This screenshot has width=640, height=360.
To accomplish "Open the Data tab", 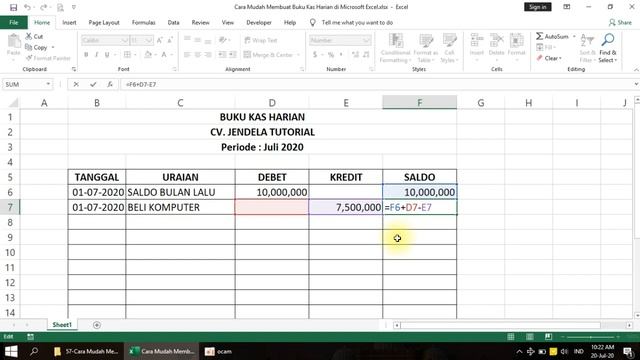I will pyautogui.click(x=173, y=22).
